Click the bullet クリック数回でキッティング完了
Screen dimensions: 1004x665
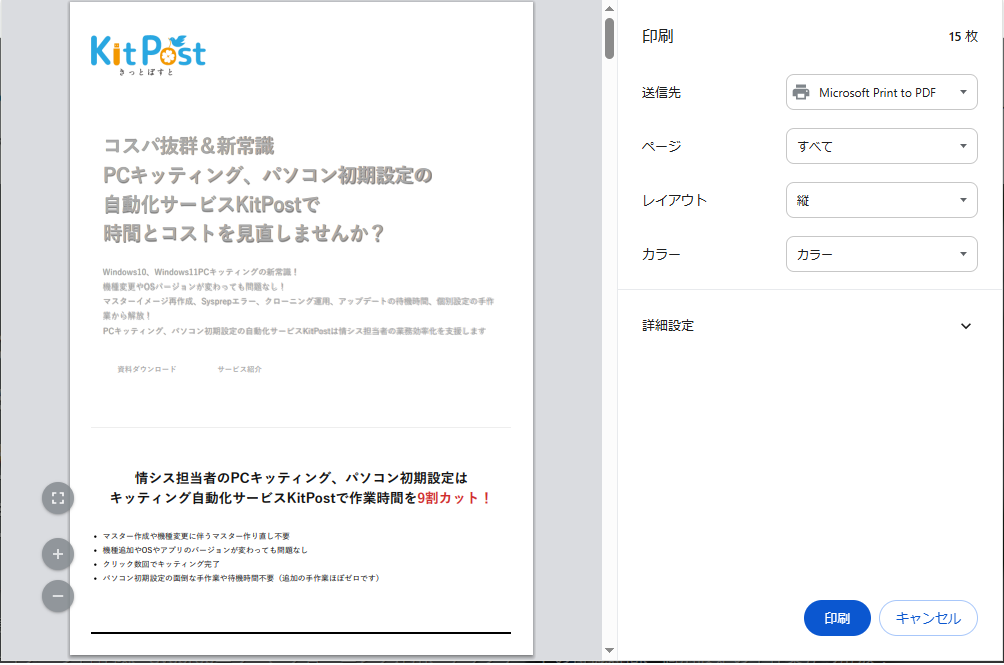coord(161,564)
